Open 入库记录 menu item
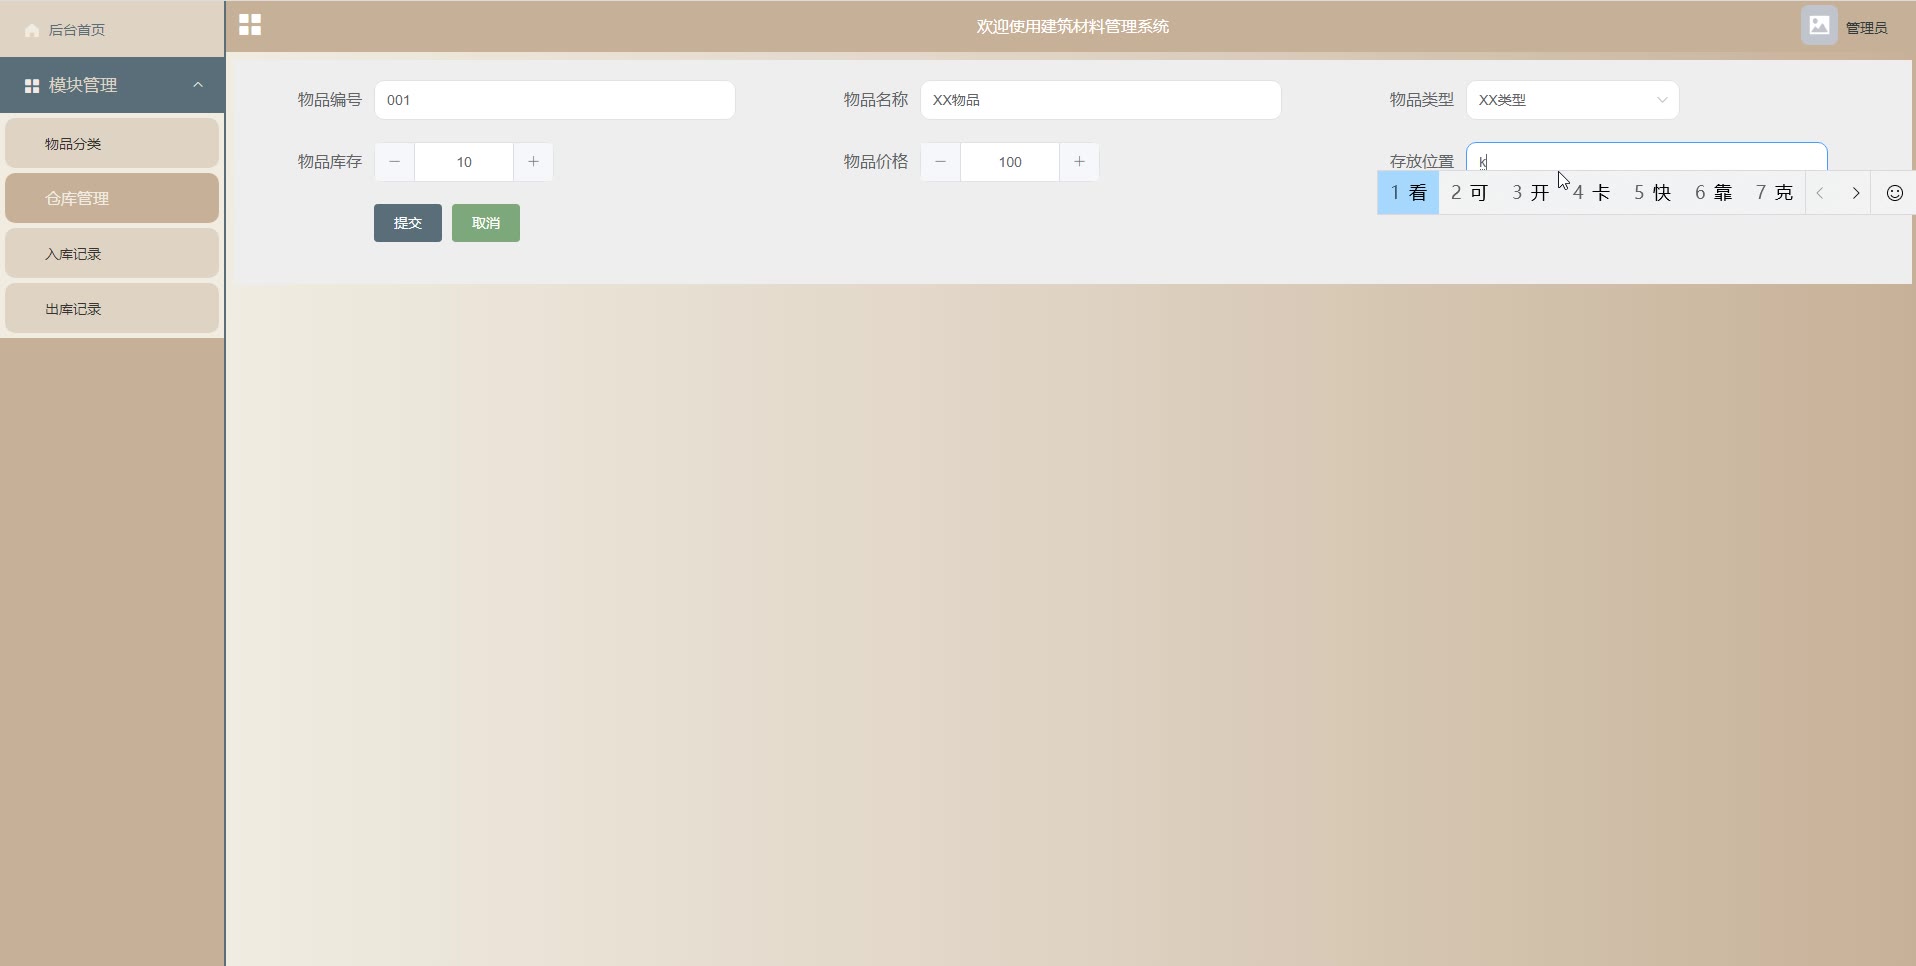This screenshot has width=1916, height=966. [x=112, y=253]
